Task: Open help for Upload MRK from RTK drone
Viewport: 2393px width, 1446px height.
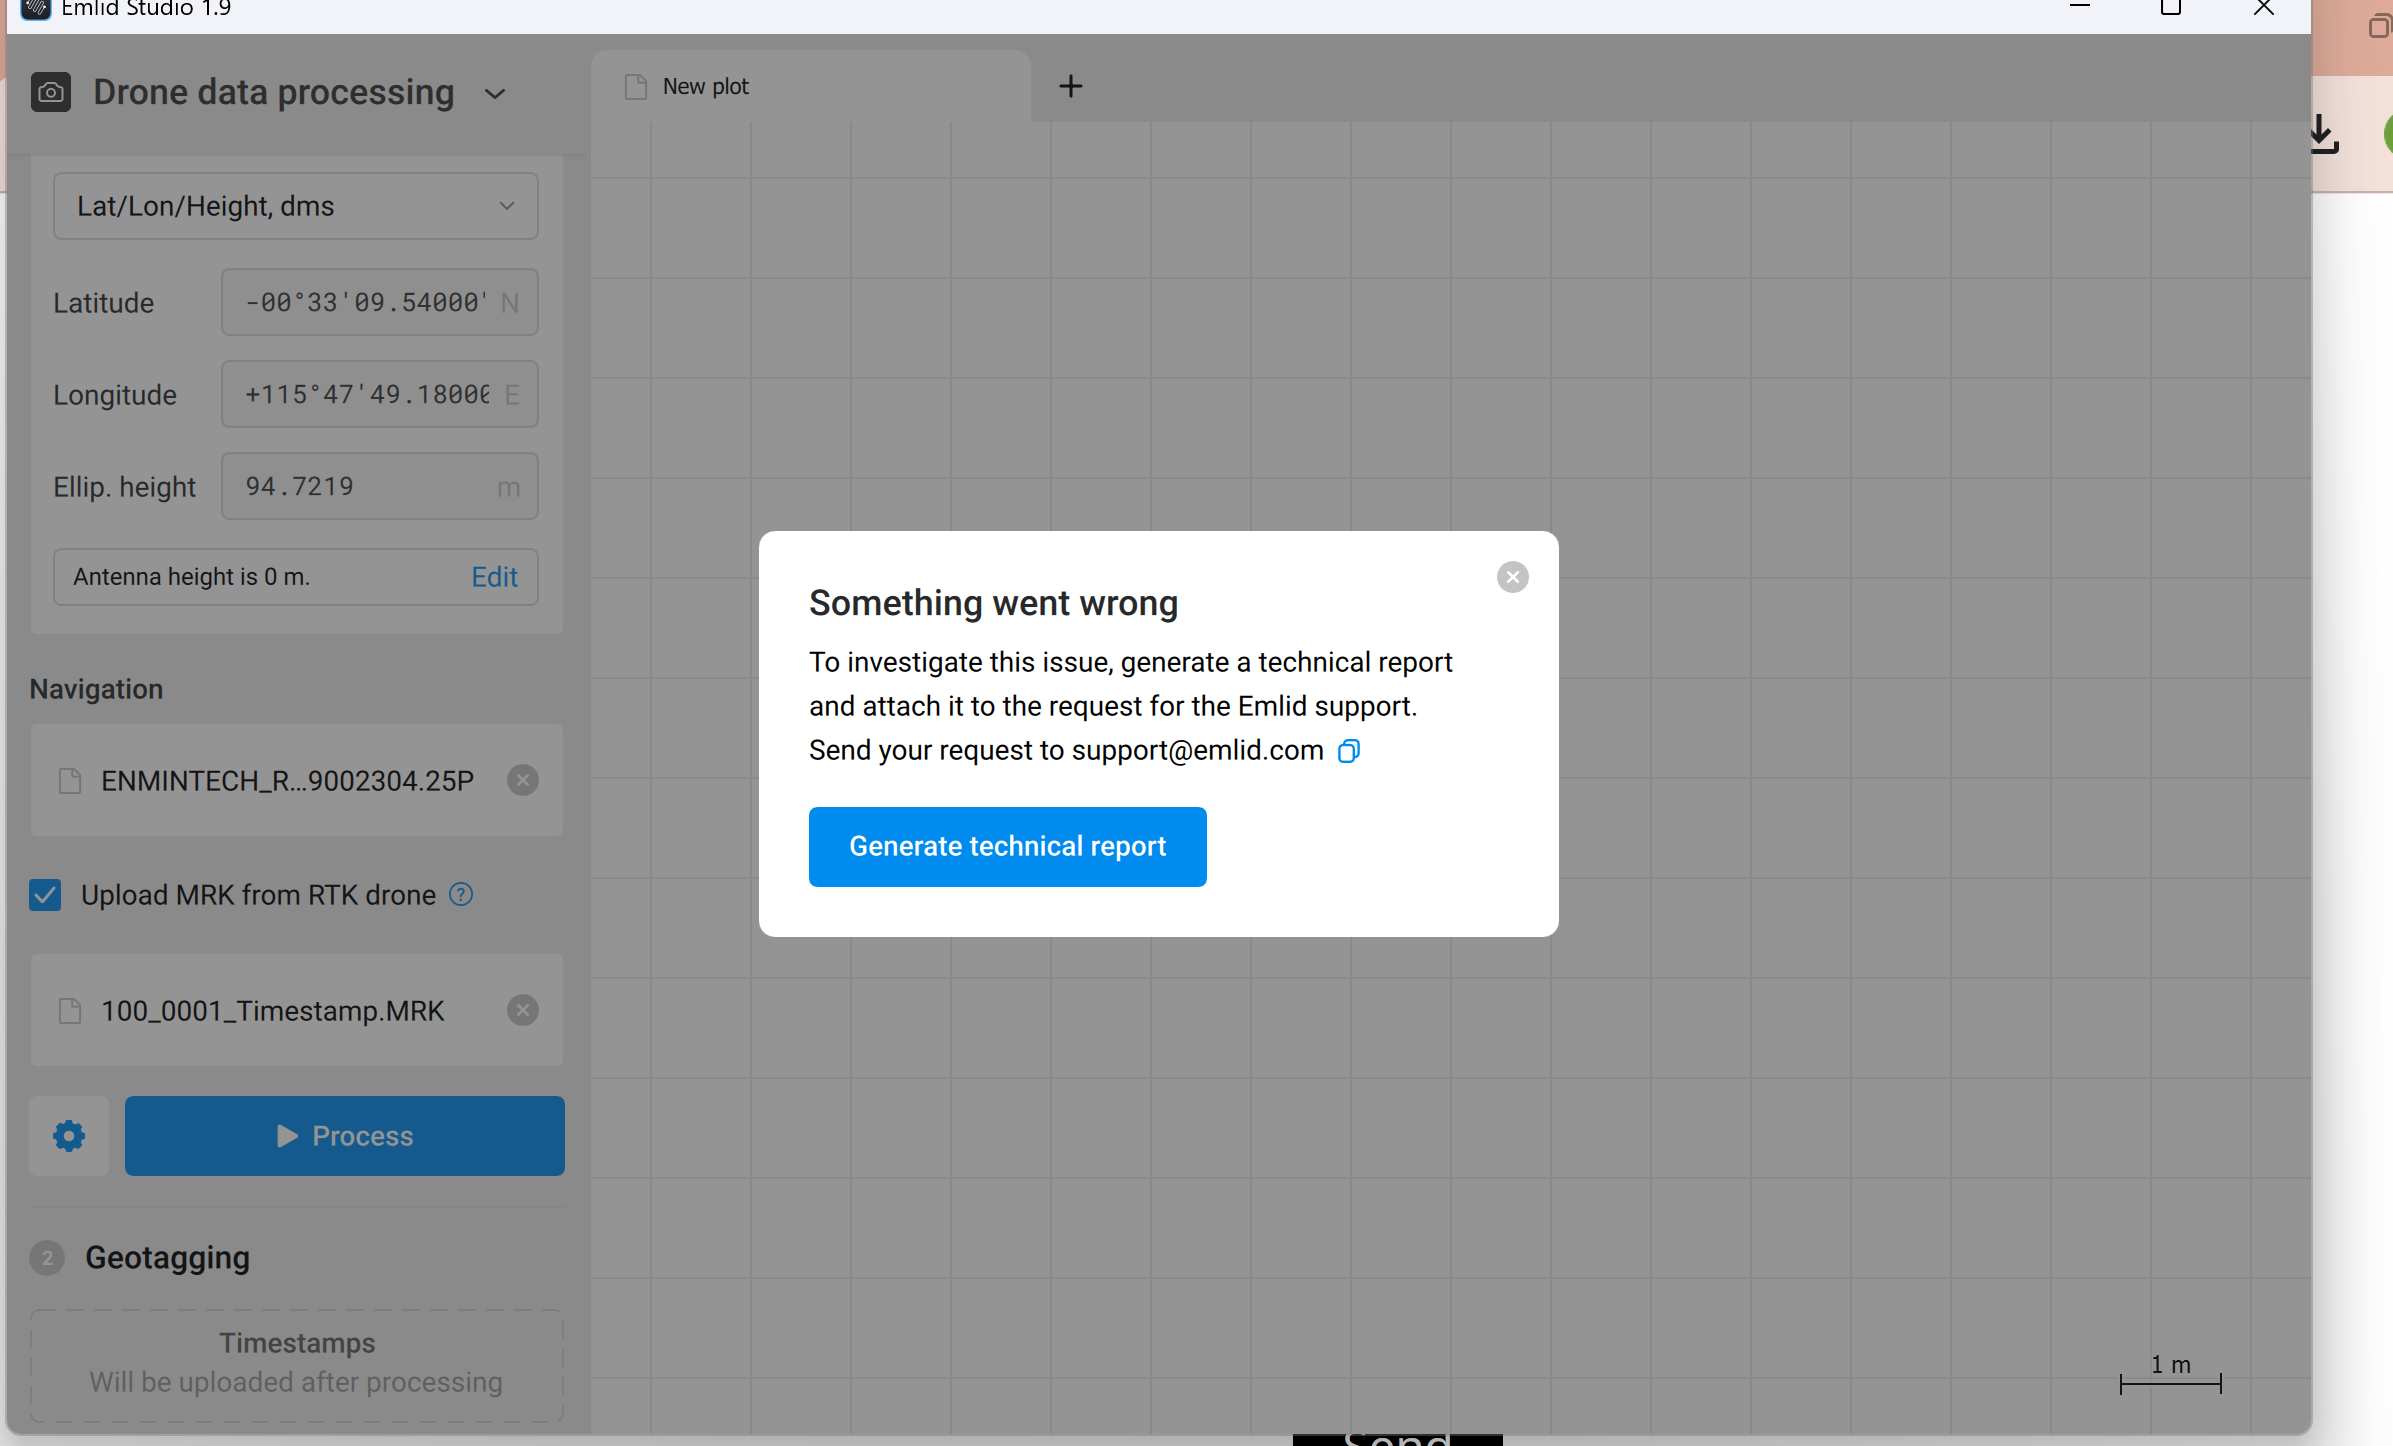Action: coord(461,894)
